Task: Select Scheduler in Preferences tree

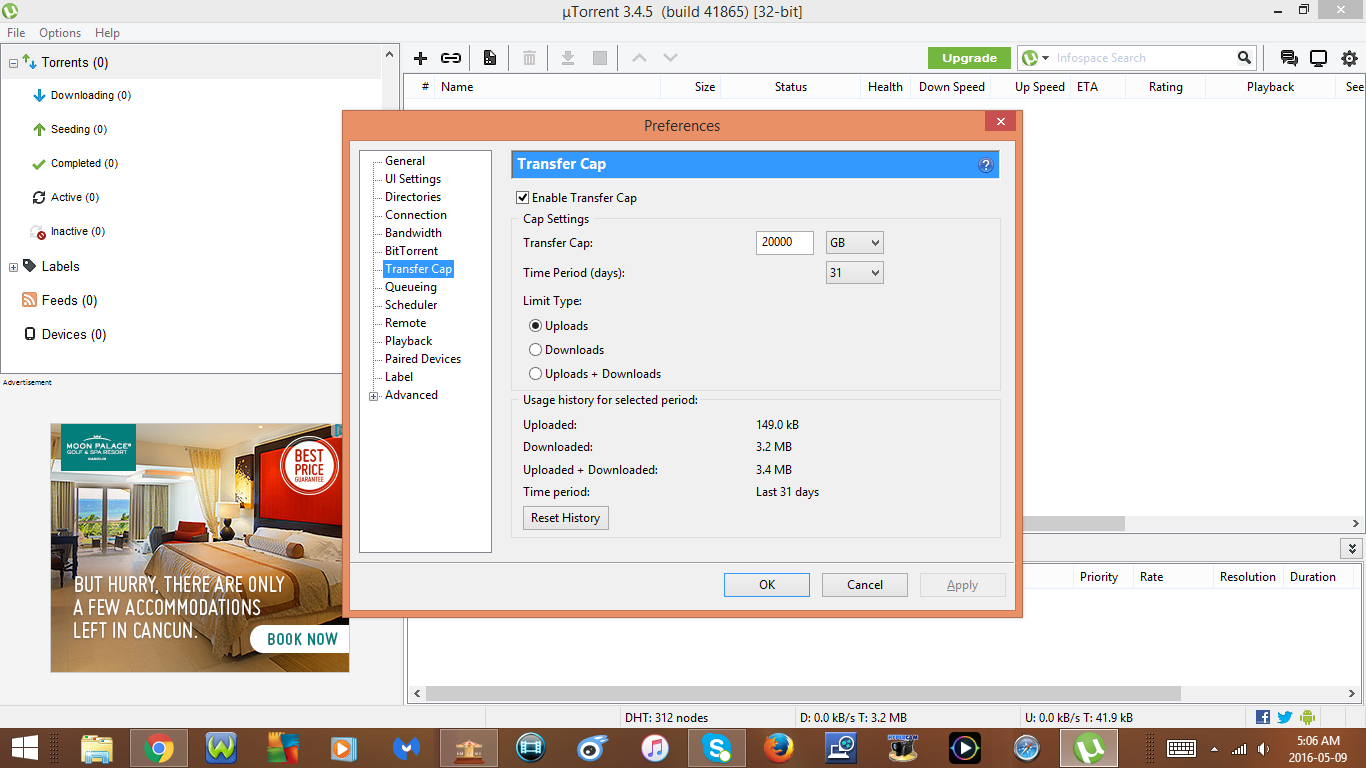Action: pyautogui.click(x=411, y=305)
